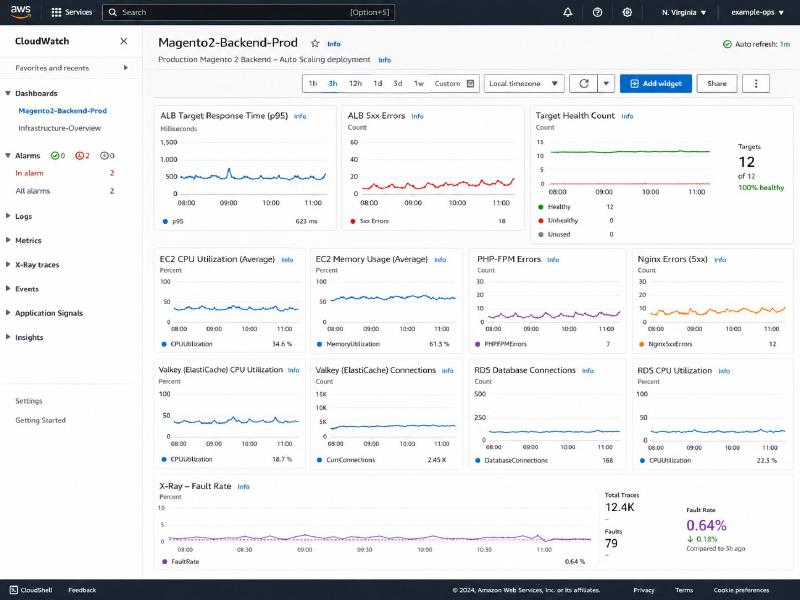Expand the Logs section
This screenshot has height=600, width=800.
[x=8, y=216]
